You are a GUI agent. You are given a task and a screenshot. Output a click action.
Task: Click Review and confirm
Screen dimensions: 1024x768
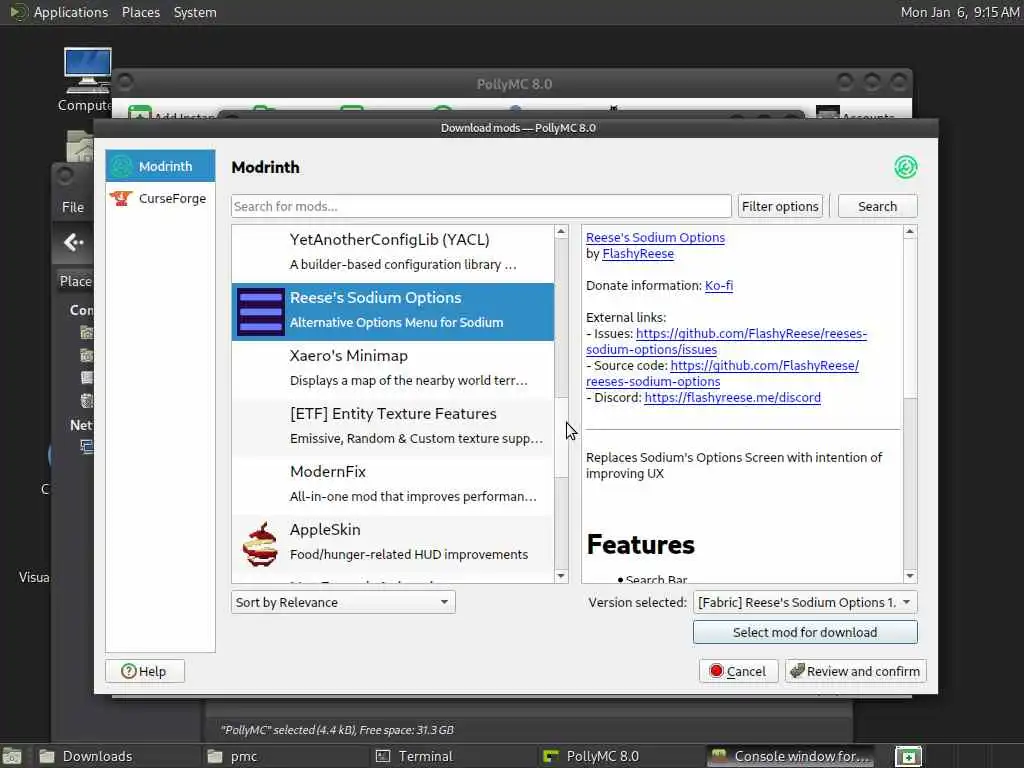tap(856, 671)
